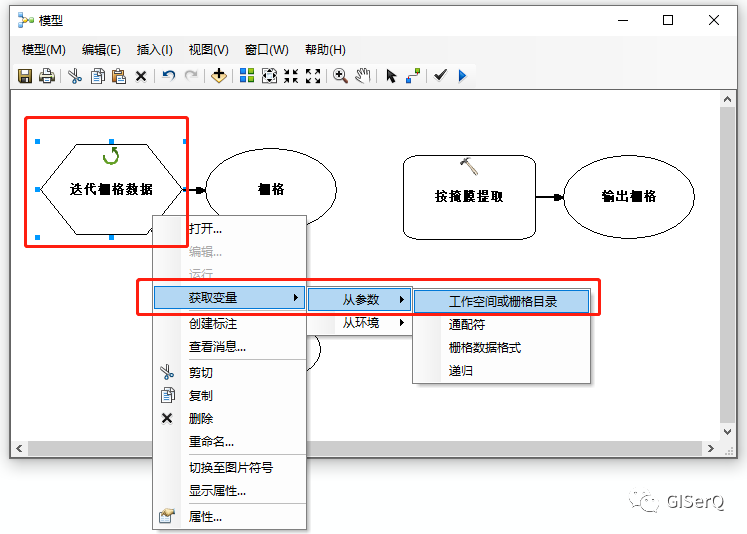Select the fixed zoom out tool
747x534 pixels.
click(x=313, y=76)
